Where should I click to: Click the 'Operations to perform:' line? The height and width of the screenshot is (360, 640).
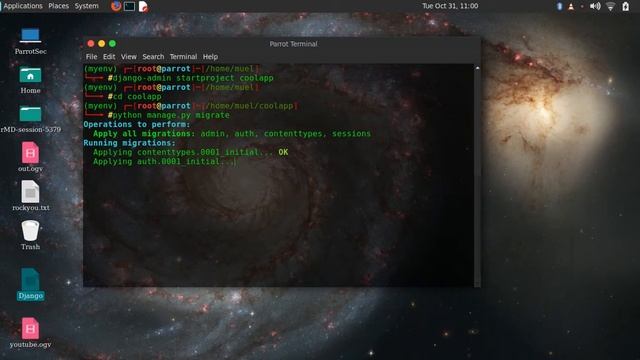click(x=137, y=124)
